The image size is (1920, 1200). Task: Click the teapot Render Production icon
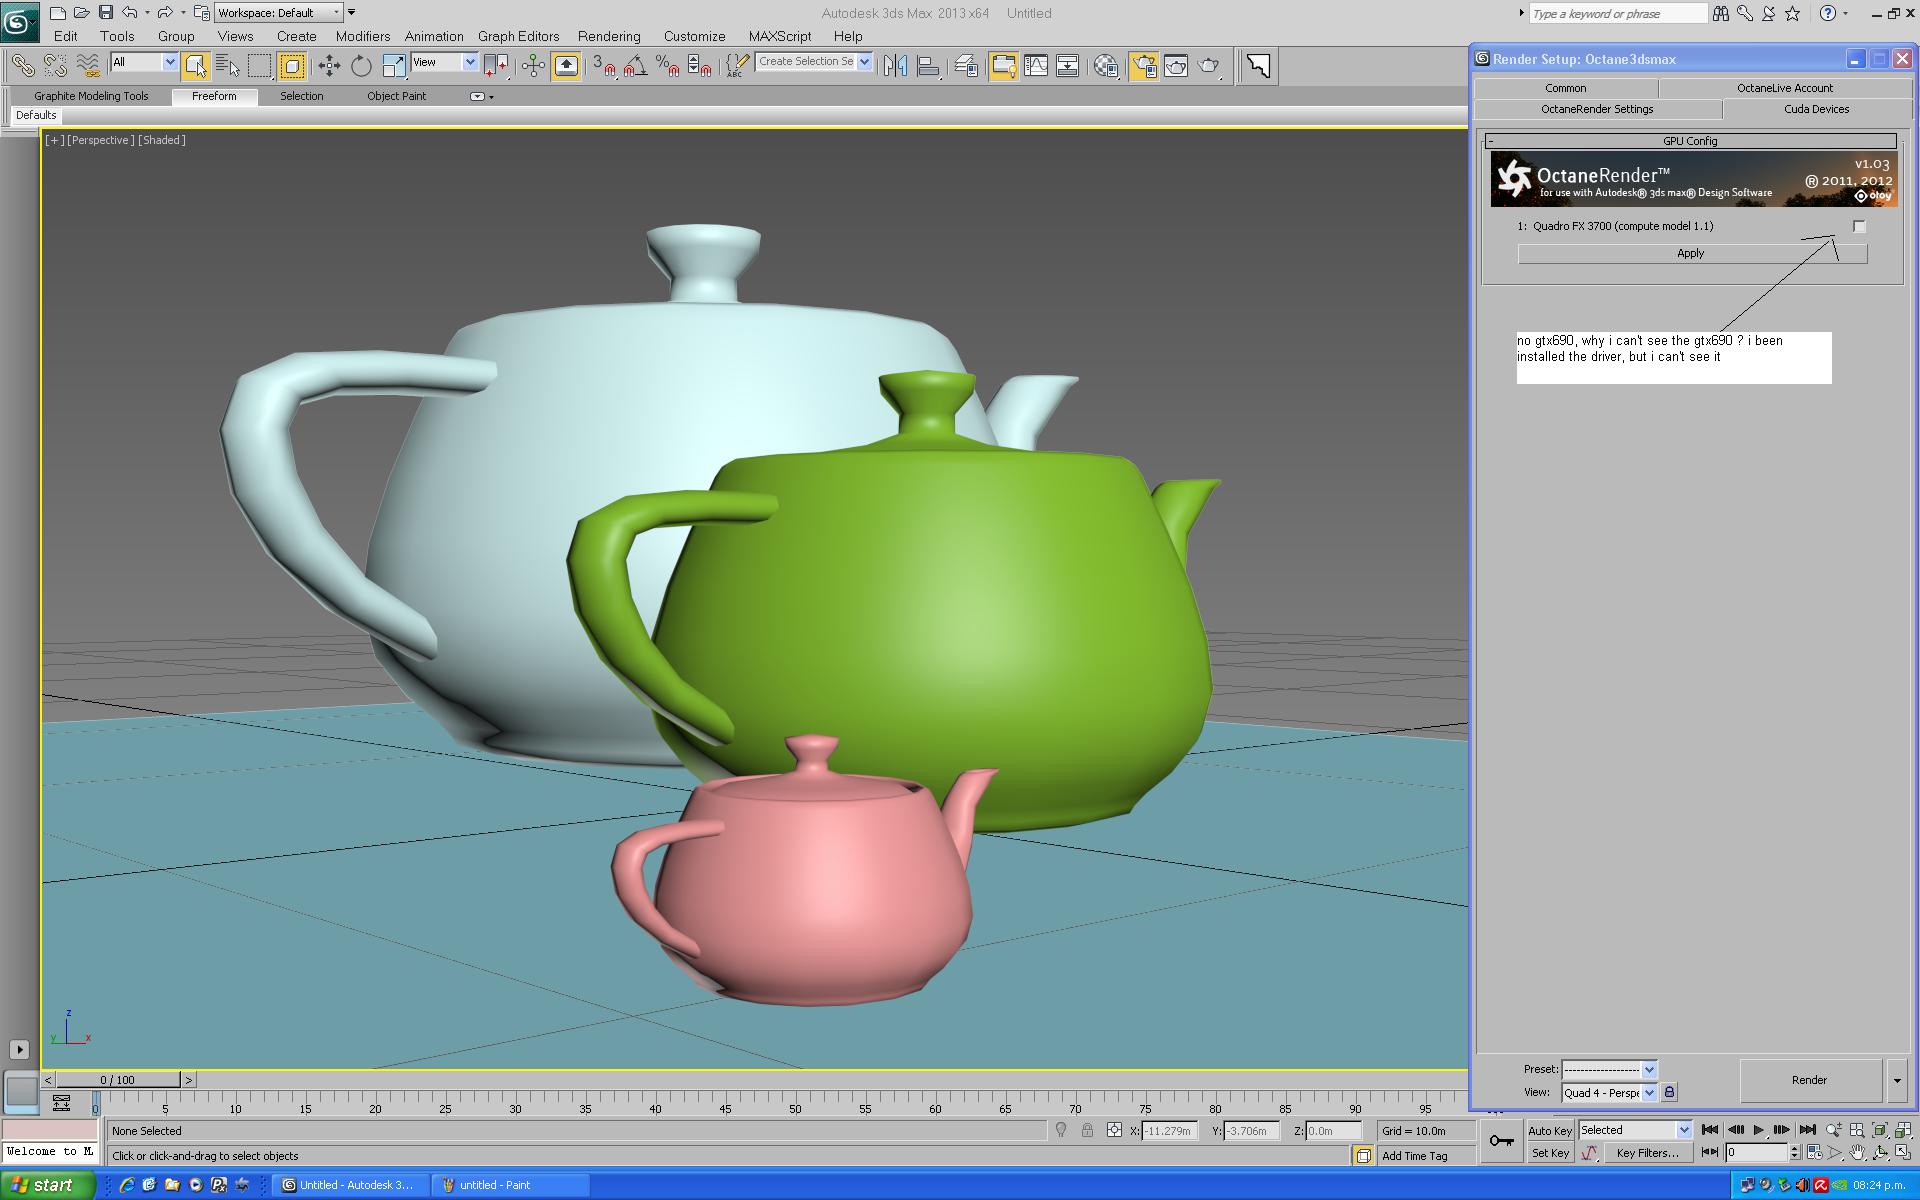pyautogui.click(x=1209, y=66)
